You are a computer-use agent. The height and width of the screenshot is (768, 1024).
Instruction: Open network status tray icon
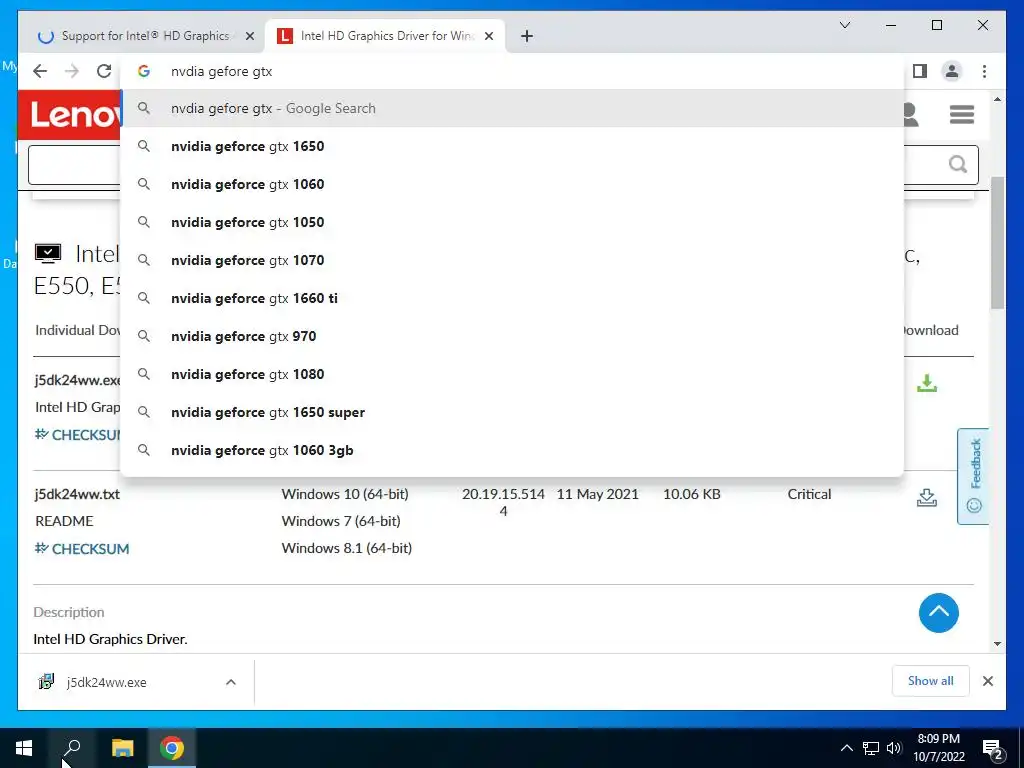point(871,748)
